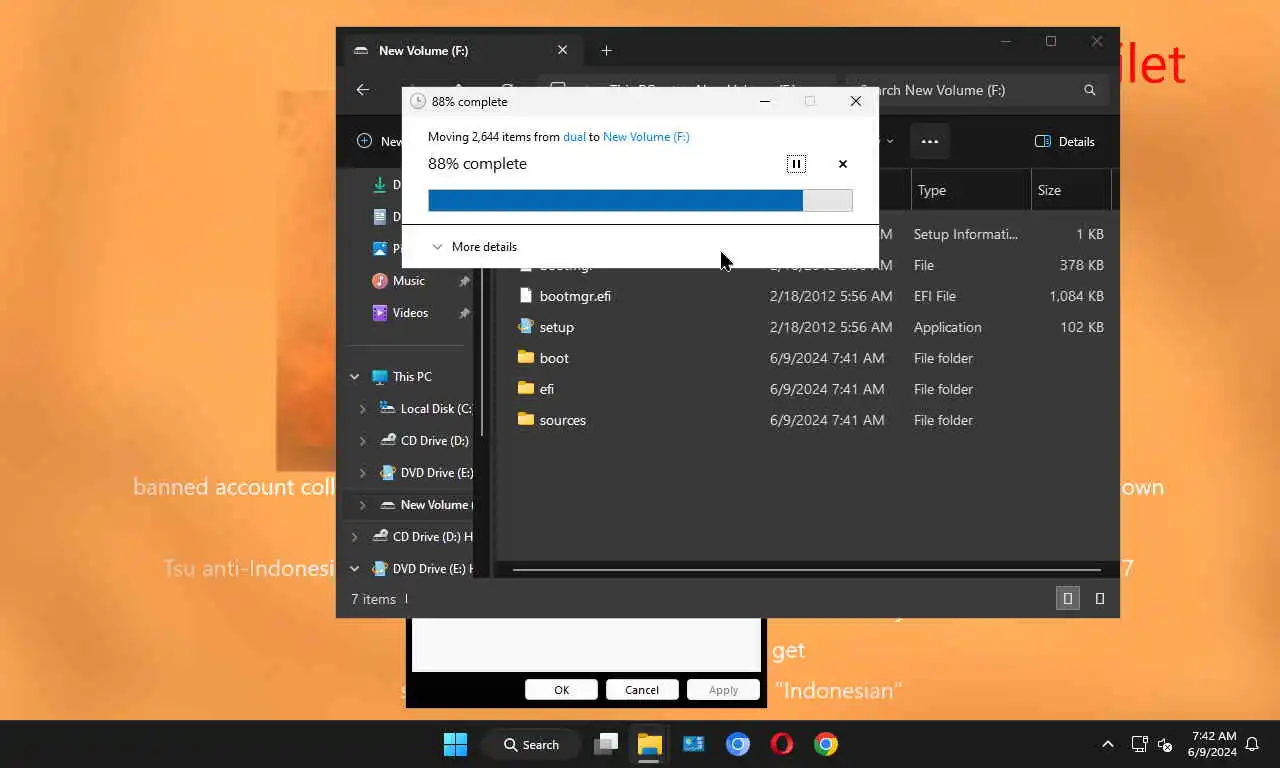Open Task View from the taskbar
Viewport: 1280px width, 768px height.
coord(605,744)
